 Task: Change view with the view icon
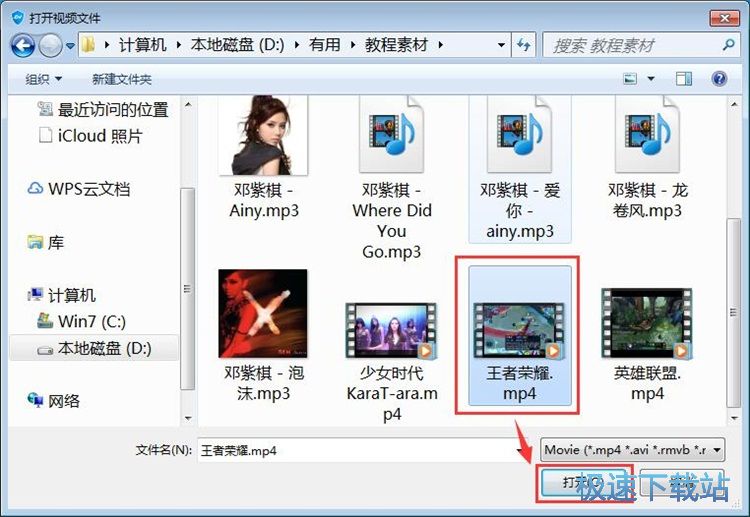tap(630, 78)
